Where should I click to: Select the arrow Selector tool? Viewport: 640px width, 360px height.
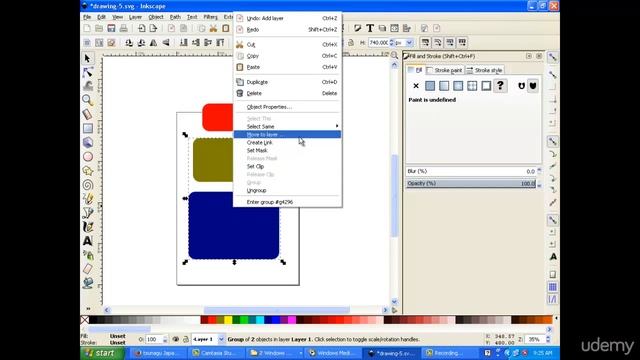(87, 58)
